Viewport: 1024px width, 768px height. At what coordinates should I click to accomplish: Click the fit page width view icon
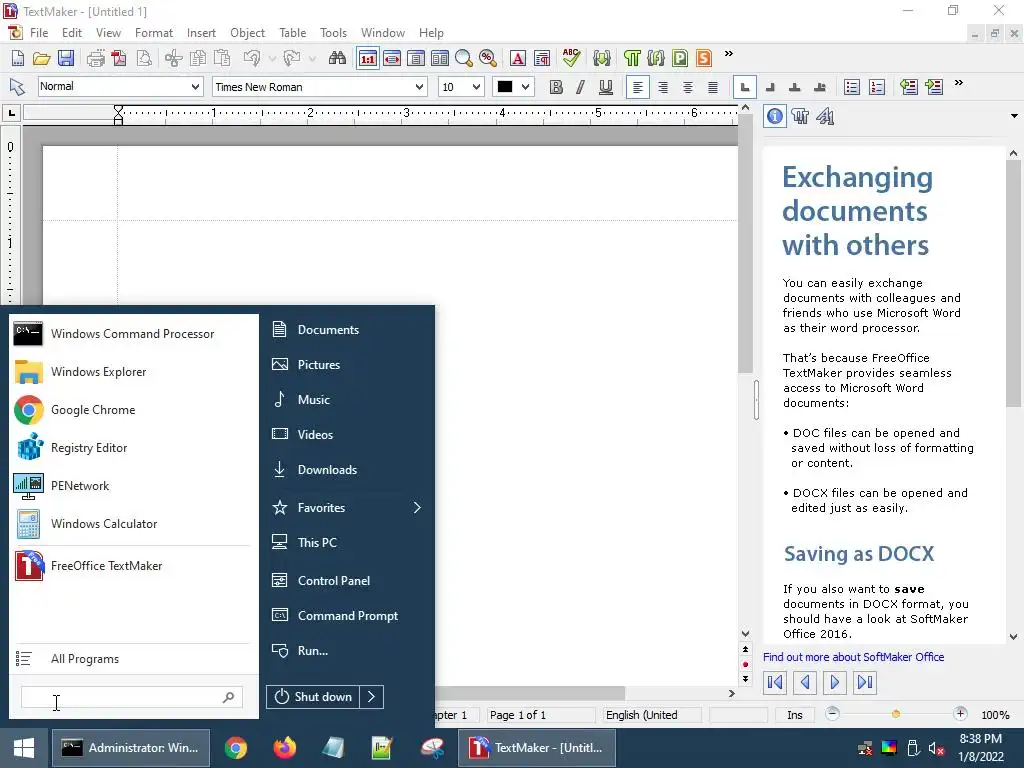tap(392, 58)
